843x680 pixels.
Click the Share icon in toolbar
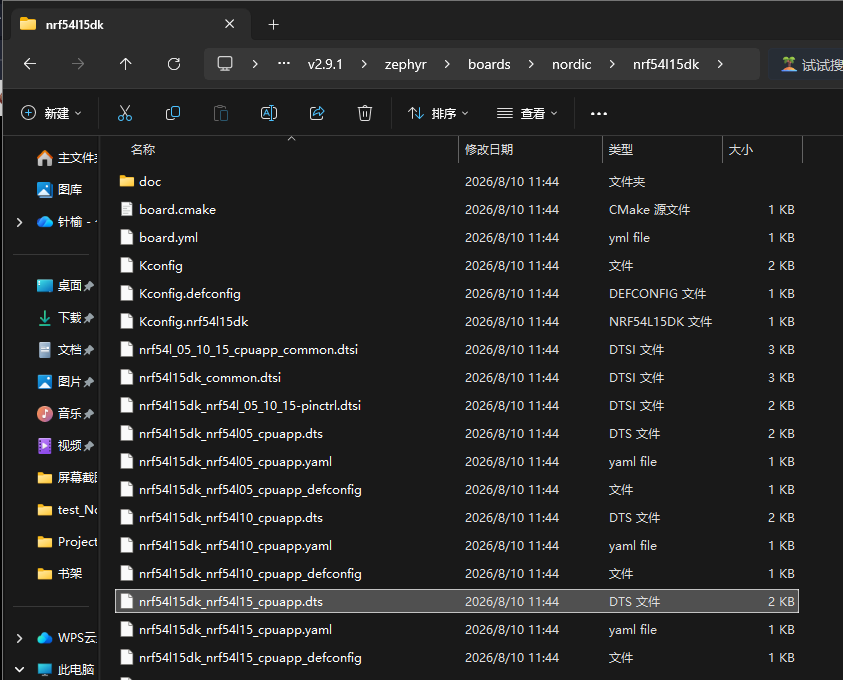coord(317,113)
